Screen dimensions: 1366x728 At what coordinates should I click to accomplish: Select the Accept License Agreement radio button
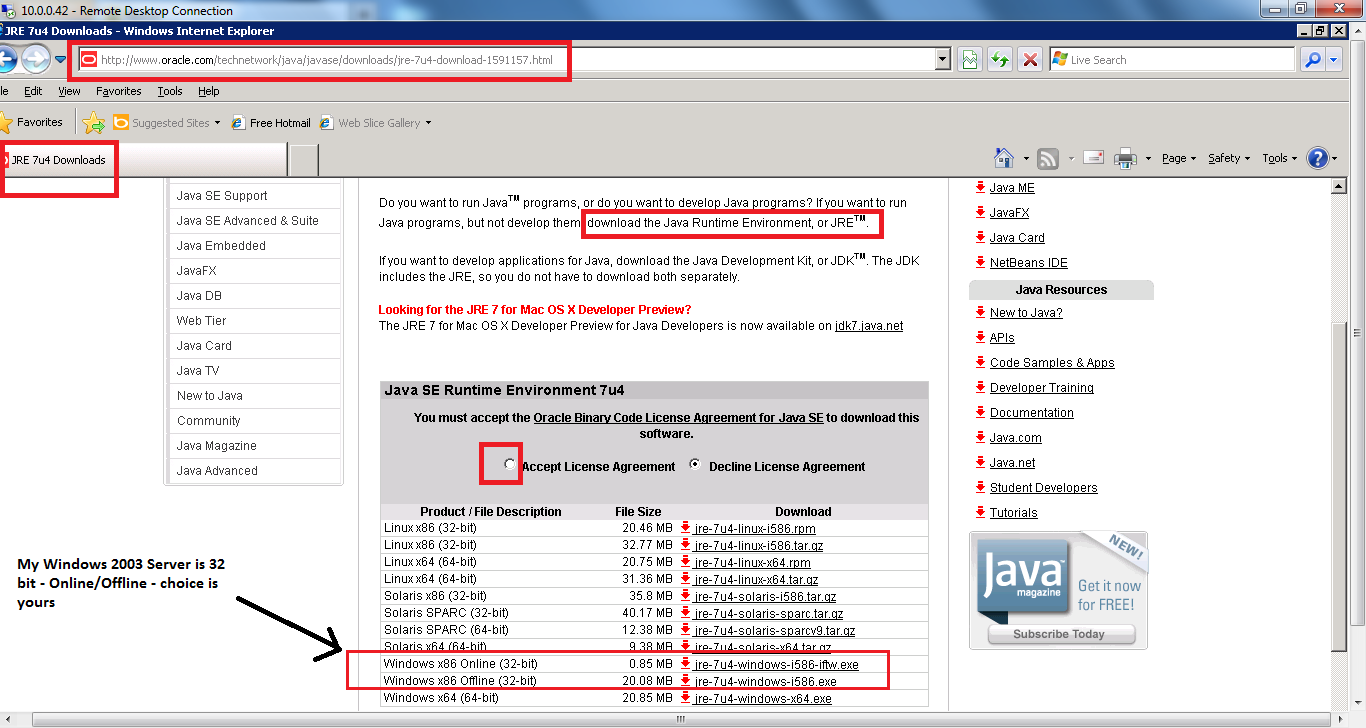(510, 465)
